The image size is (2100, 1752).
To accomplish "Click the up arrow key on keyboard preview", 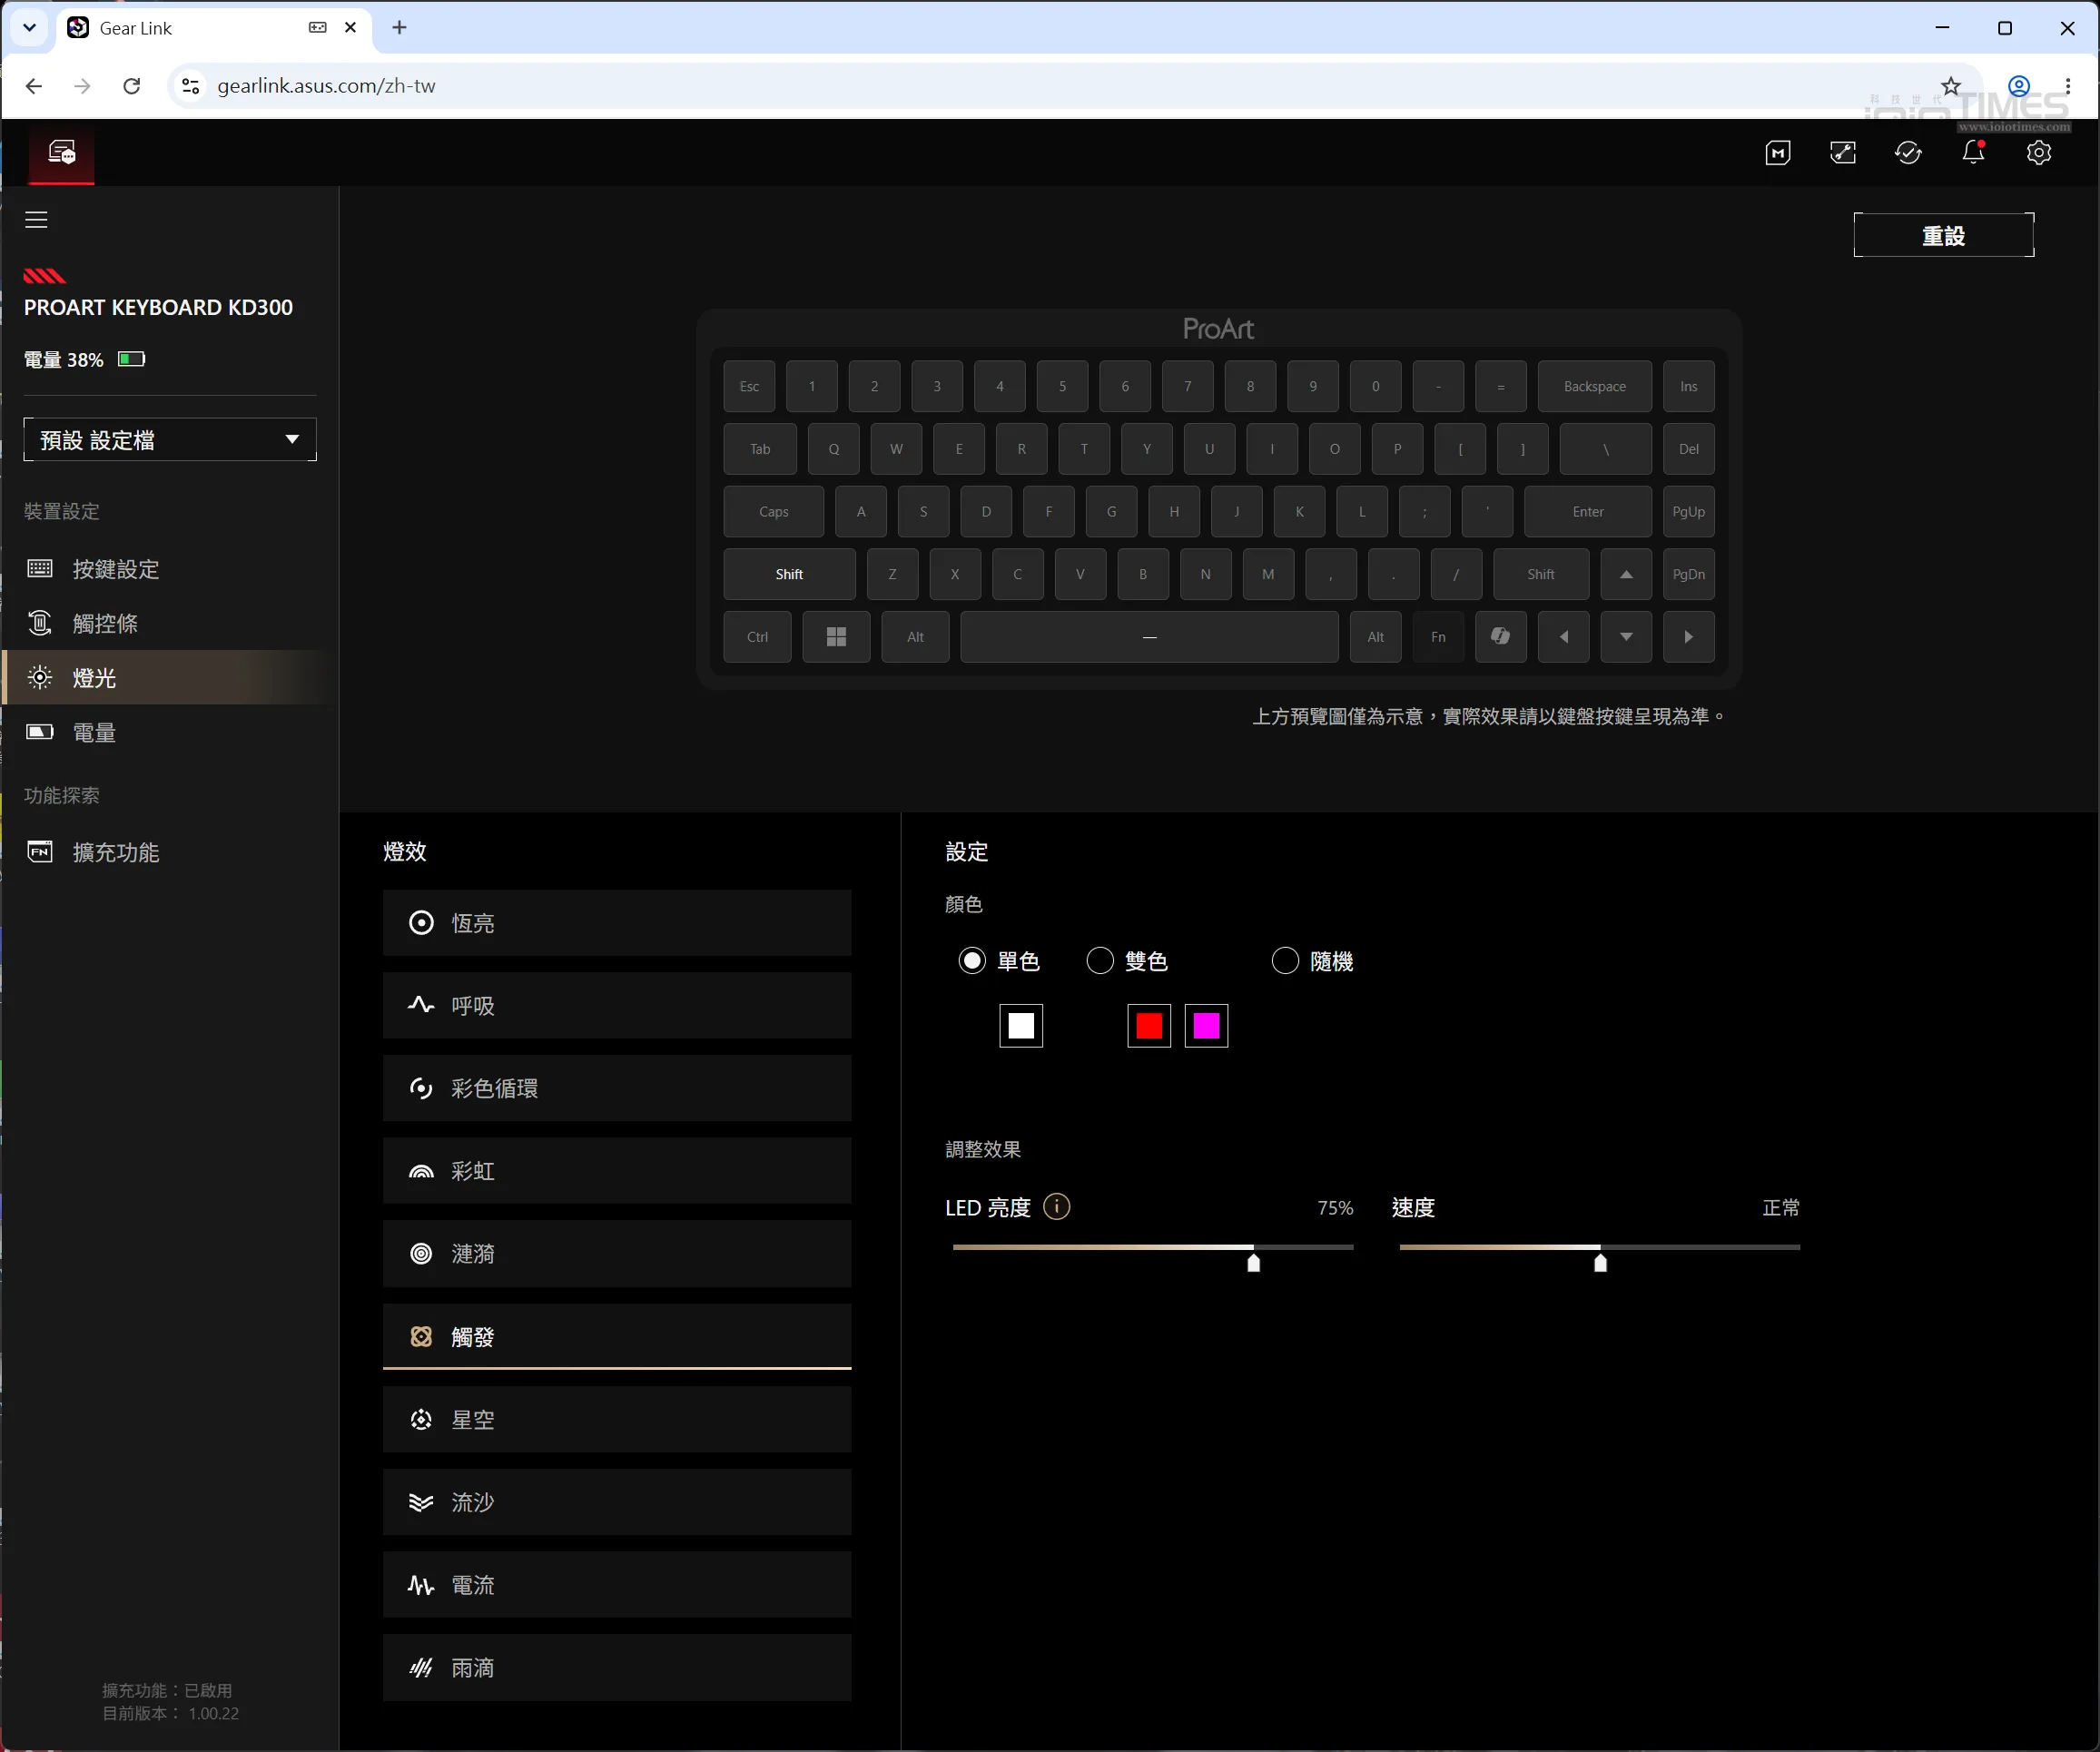I will pos(1626,574).
